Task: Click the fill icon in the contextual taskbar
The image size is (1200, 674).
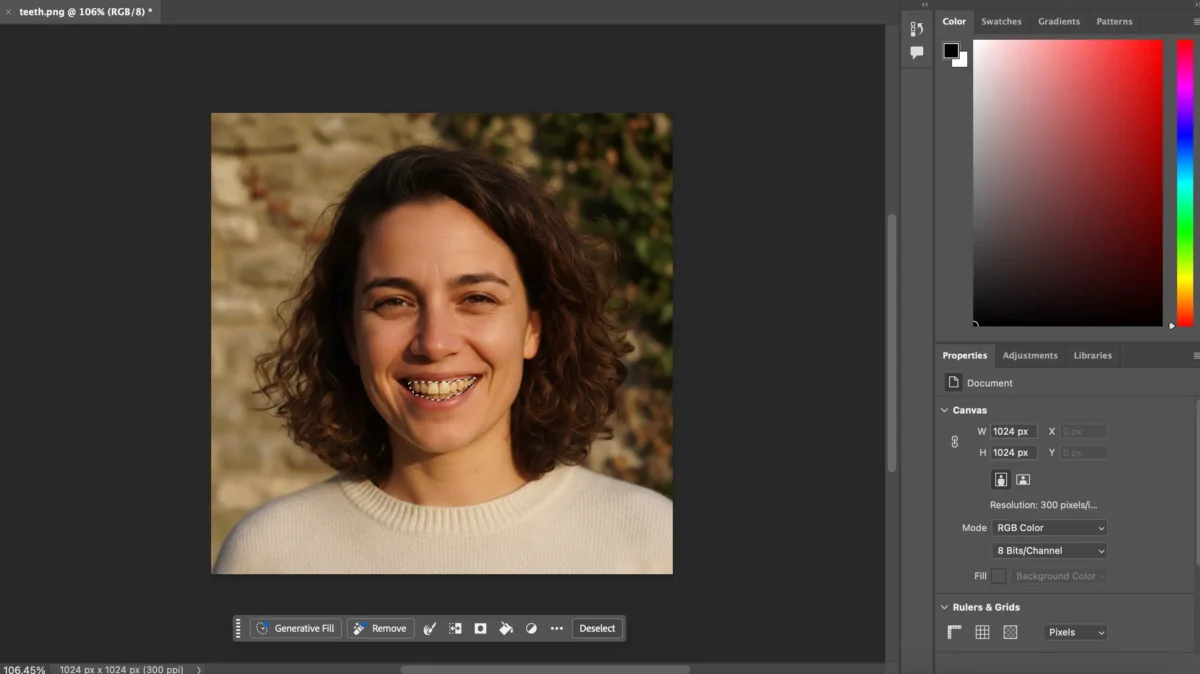Action: (505, 628)
